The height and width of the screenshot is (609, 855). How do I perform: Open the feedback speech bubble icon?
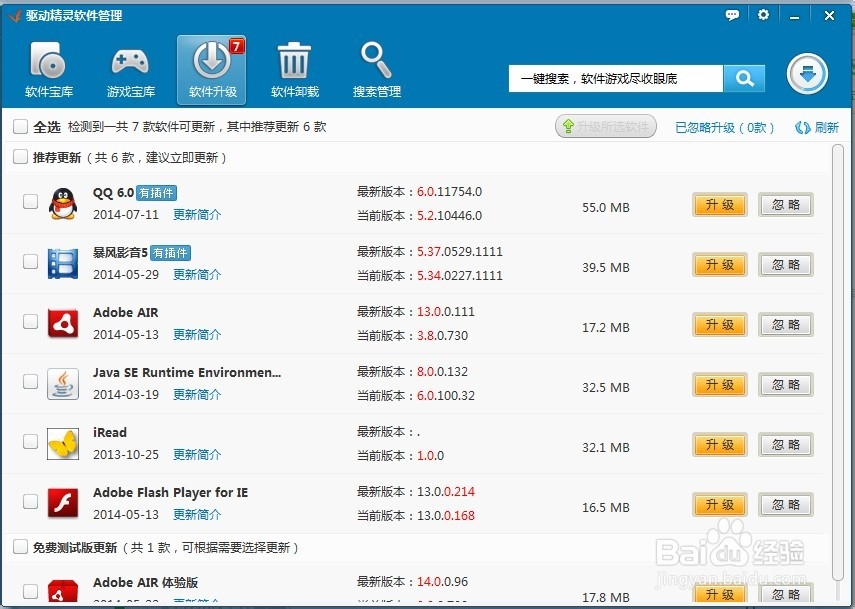732,15
